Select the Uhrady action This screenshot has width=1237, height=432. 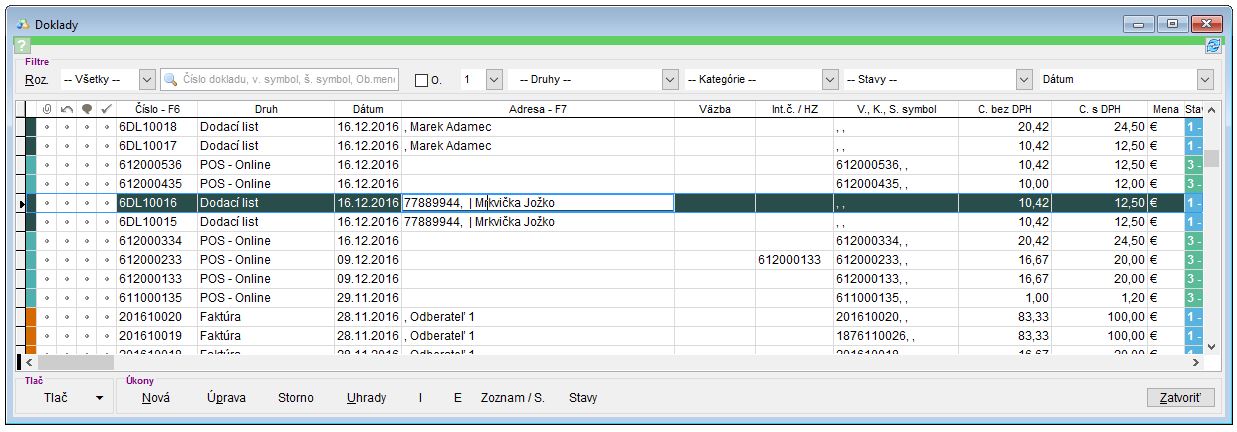pos(366,398)
